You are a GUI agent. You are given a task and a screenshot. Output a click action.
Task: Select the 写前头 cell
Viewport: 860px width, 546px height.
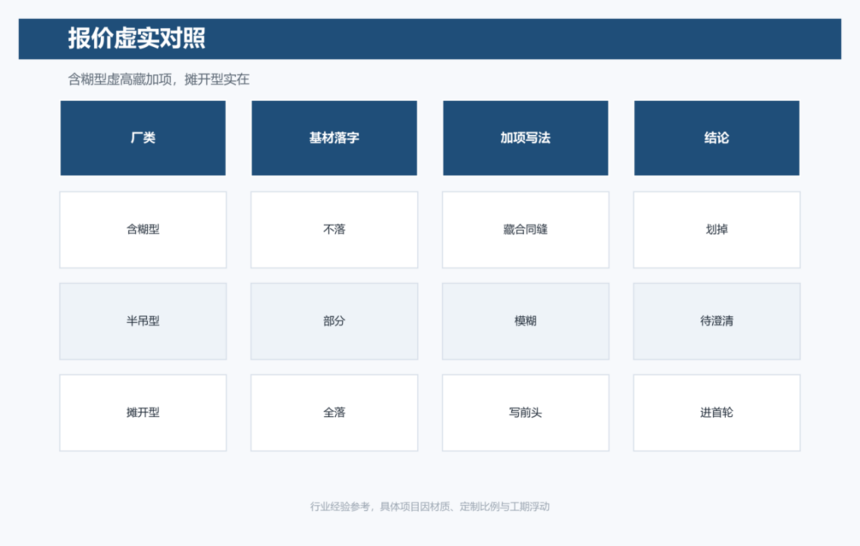pos(525,413)
